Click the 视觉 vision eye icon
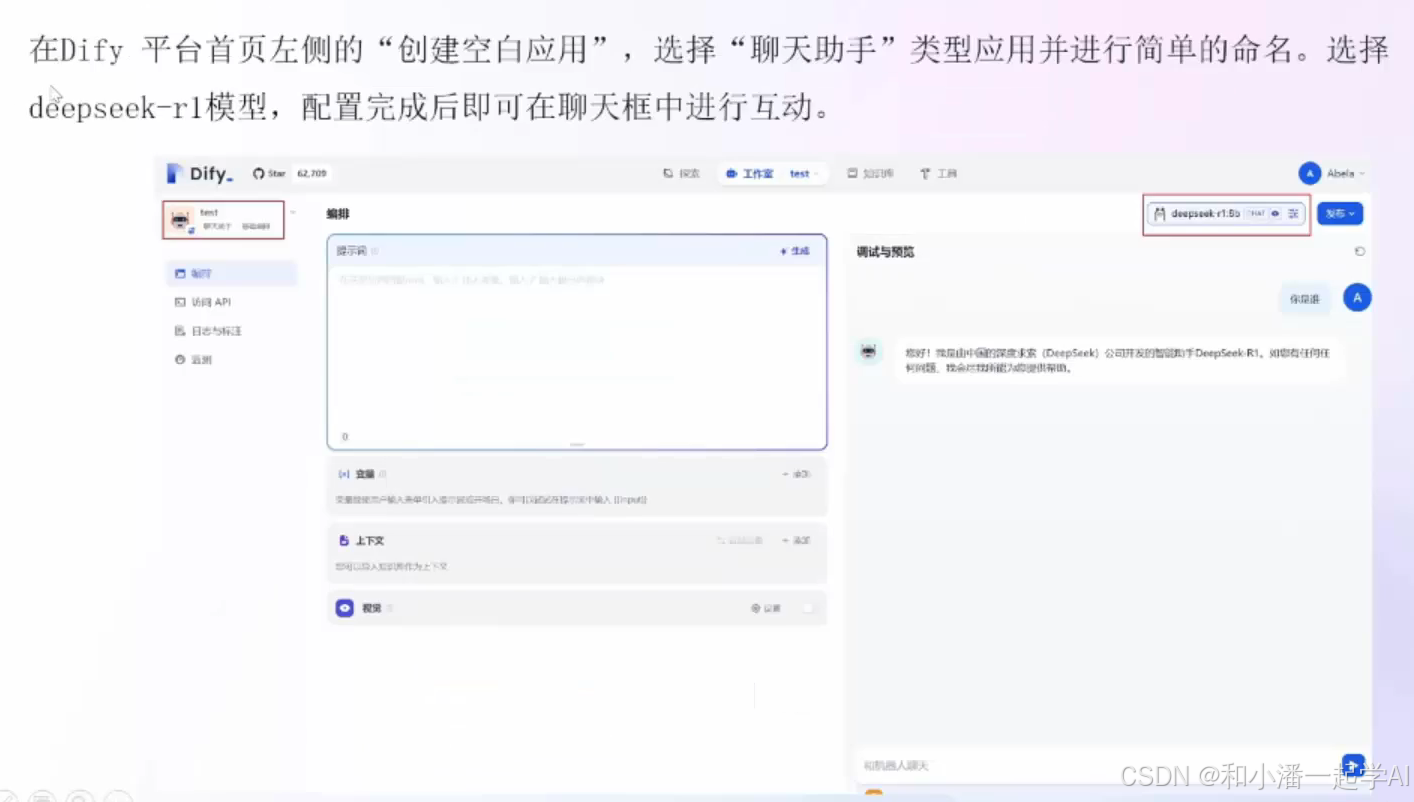This screenshot has width=1414, height=802. pos(345,608)
